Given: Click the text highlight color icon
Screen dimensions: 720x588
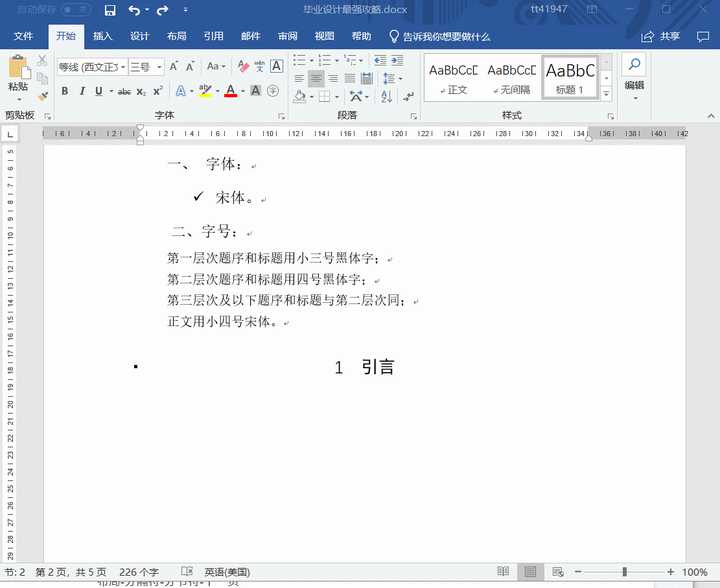Looking at the screenshot, I should (205, 90).
